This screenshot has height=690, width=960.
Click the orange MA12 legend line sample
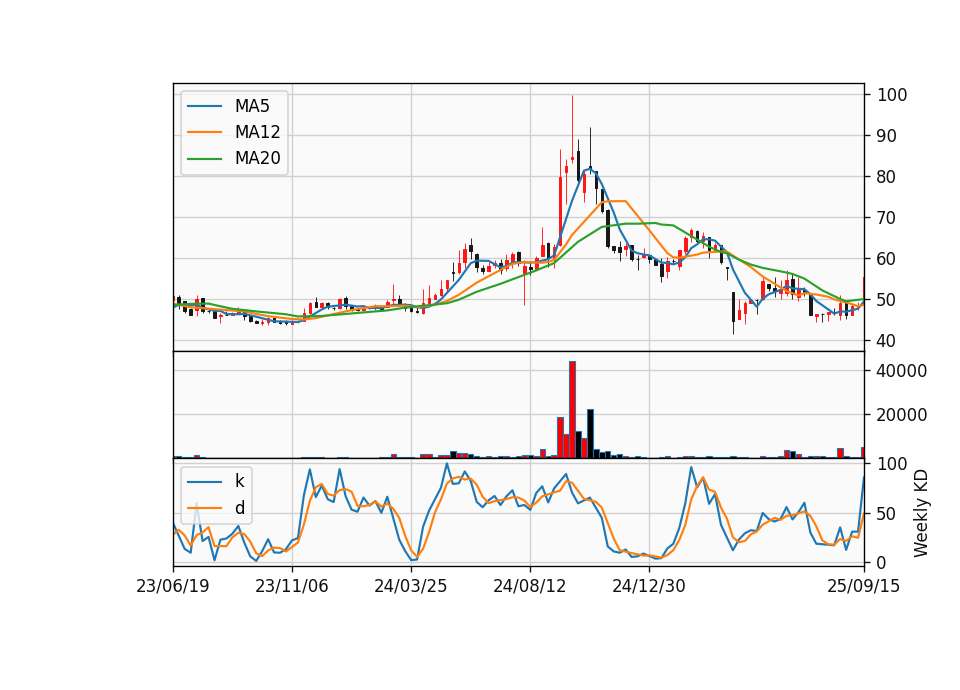pyautogui.click(x=204, y=132)
